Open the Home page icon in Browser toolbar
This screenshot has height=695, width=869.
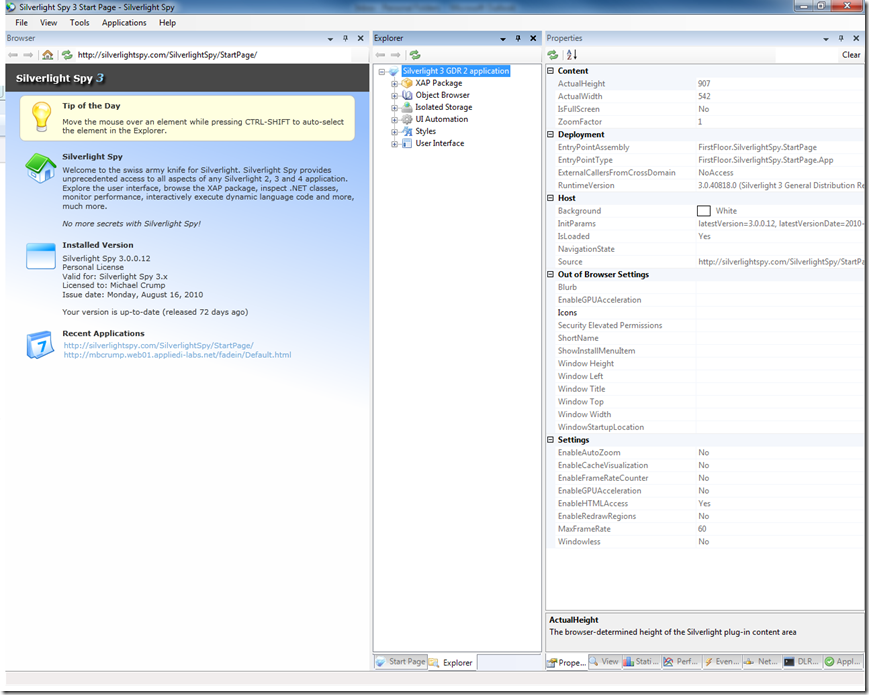(x=48, y=55)
